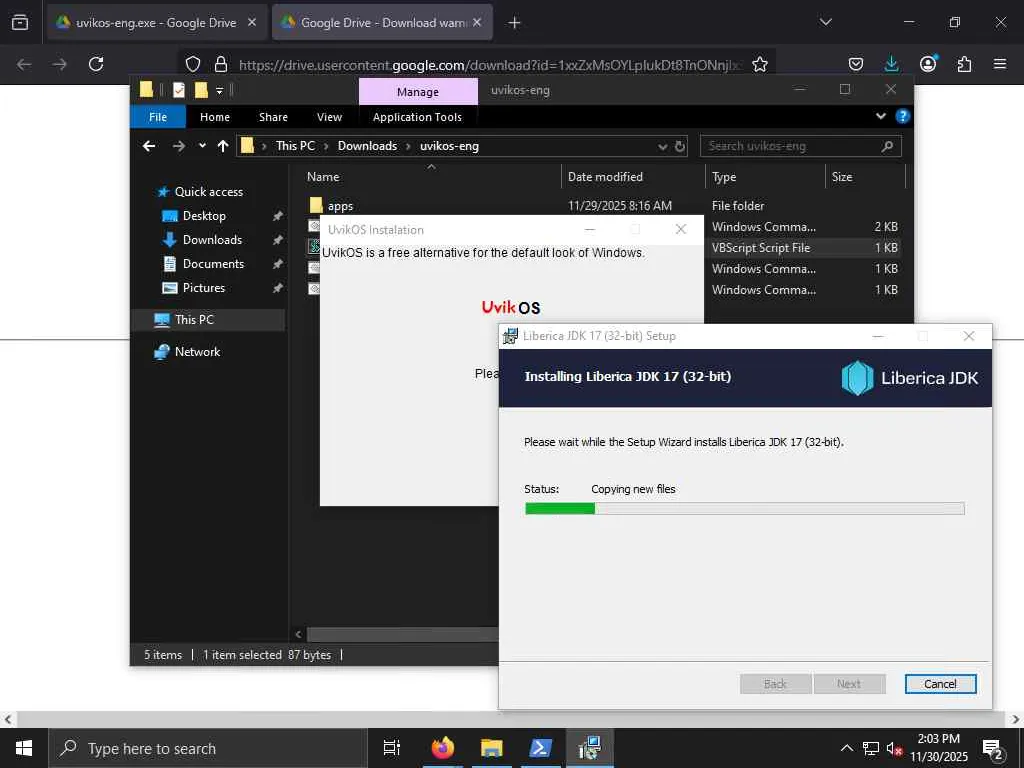The height and width of the screenshot is (768, 1024).
Task: Open the address bar history dropdown
Action: click(x=662, y=146)
